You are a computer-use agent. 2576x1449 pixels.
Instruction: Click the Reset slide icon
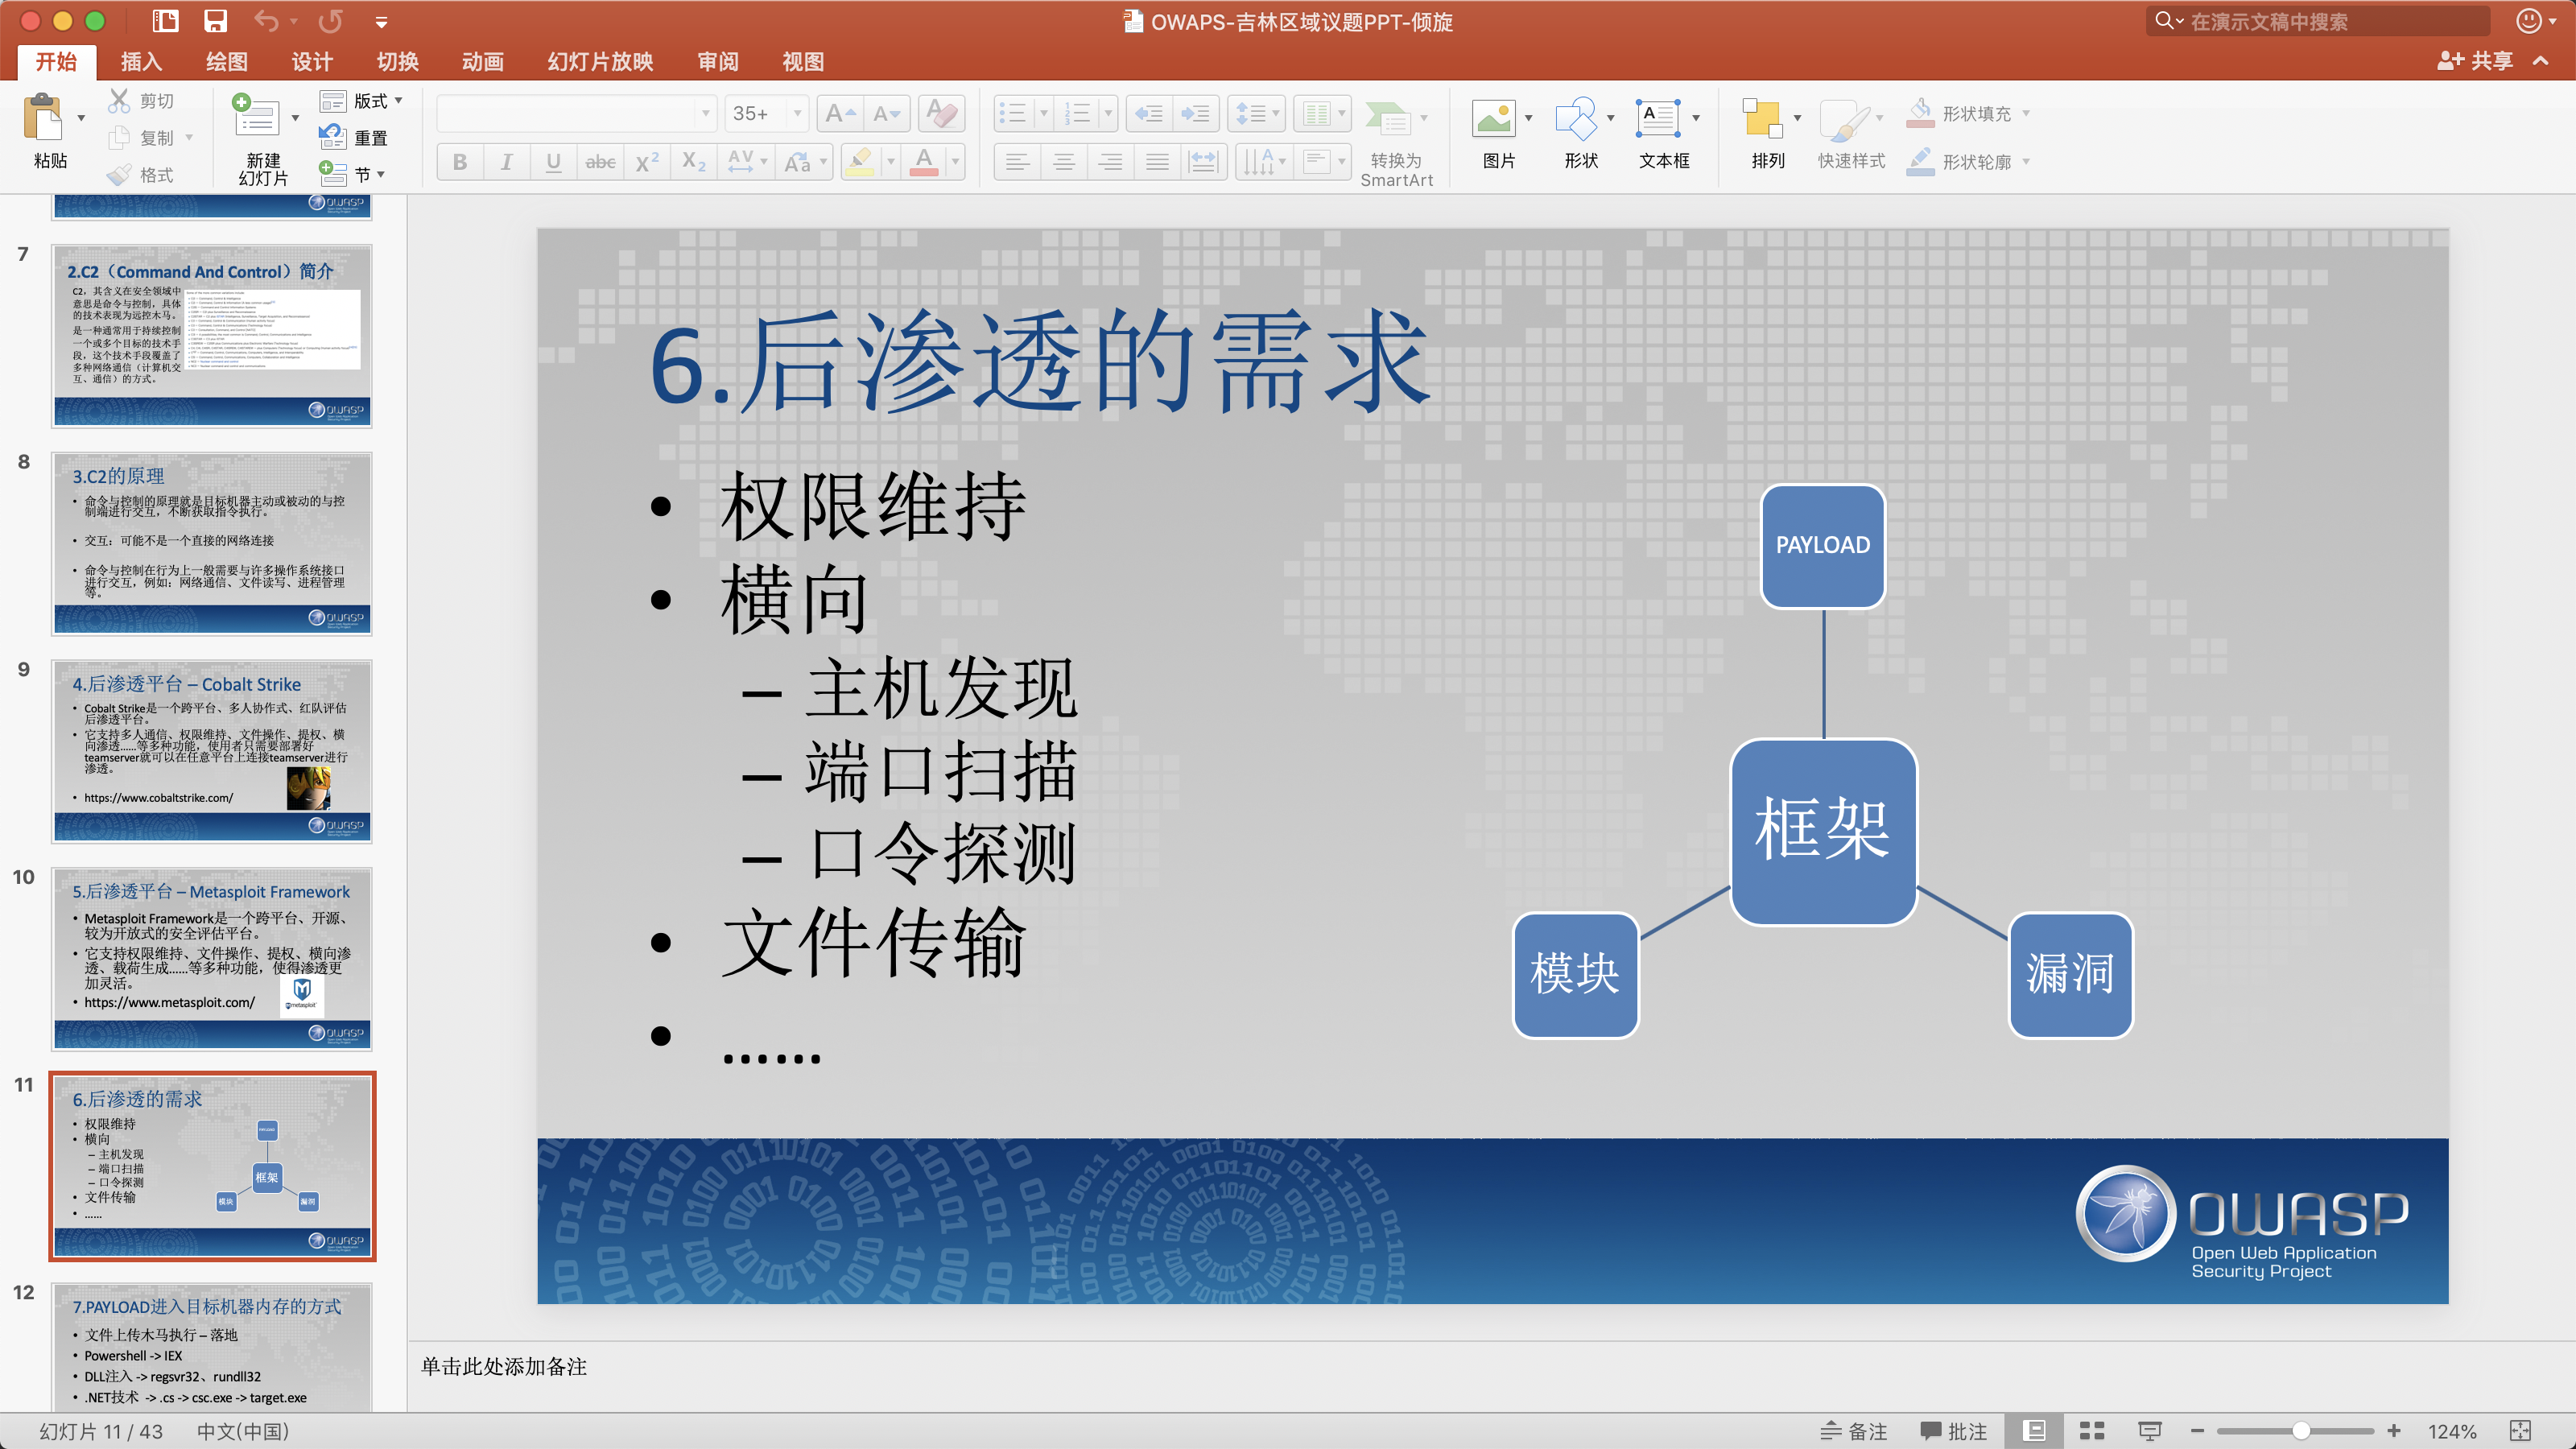332,137
